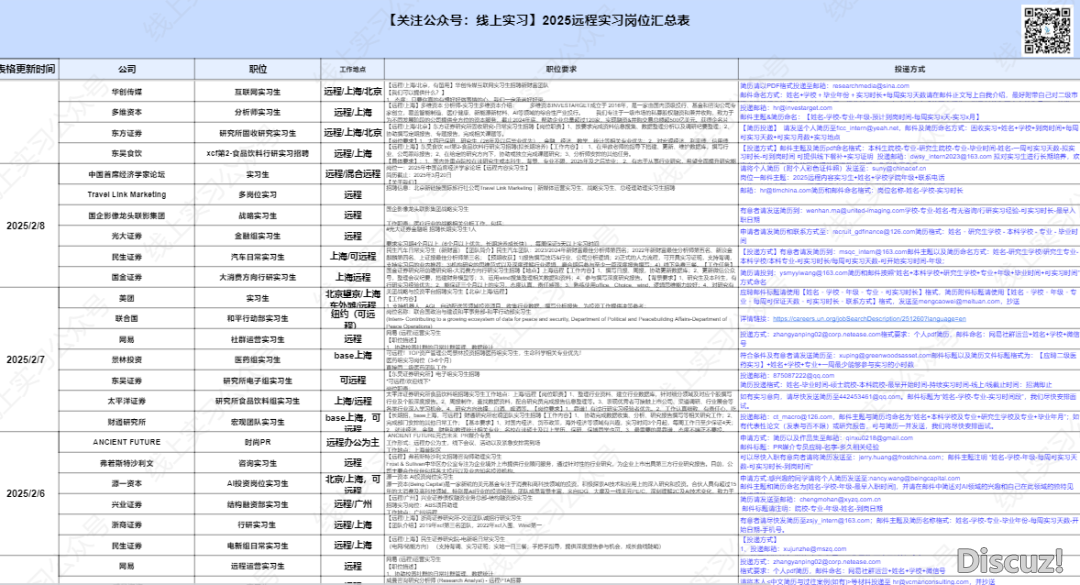1080x585 pixels.
Task: Select the 表格更新时间 column header
Action: coord(28,69)
